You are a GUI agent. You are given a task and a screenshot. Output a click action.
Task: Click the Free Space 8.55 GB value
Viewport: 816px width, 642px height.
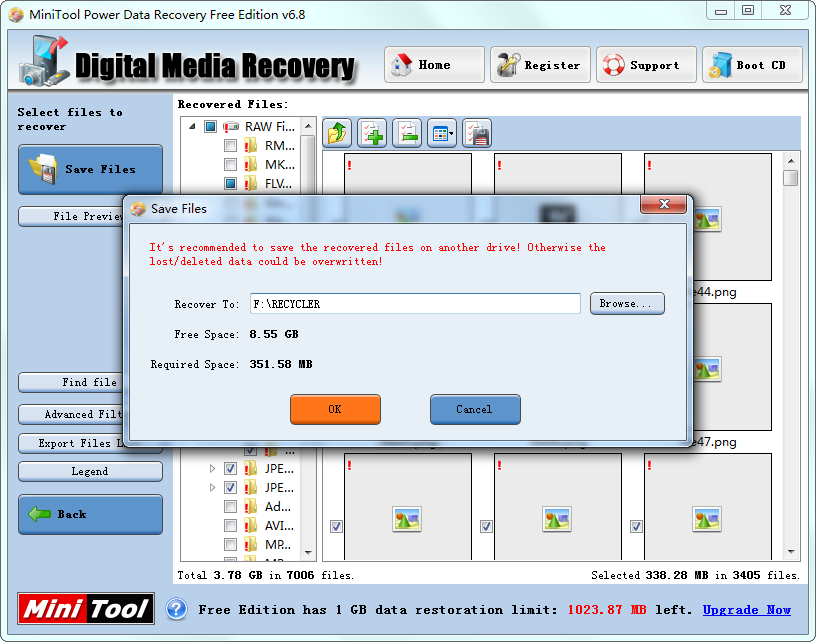click(274, 334)
